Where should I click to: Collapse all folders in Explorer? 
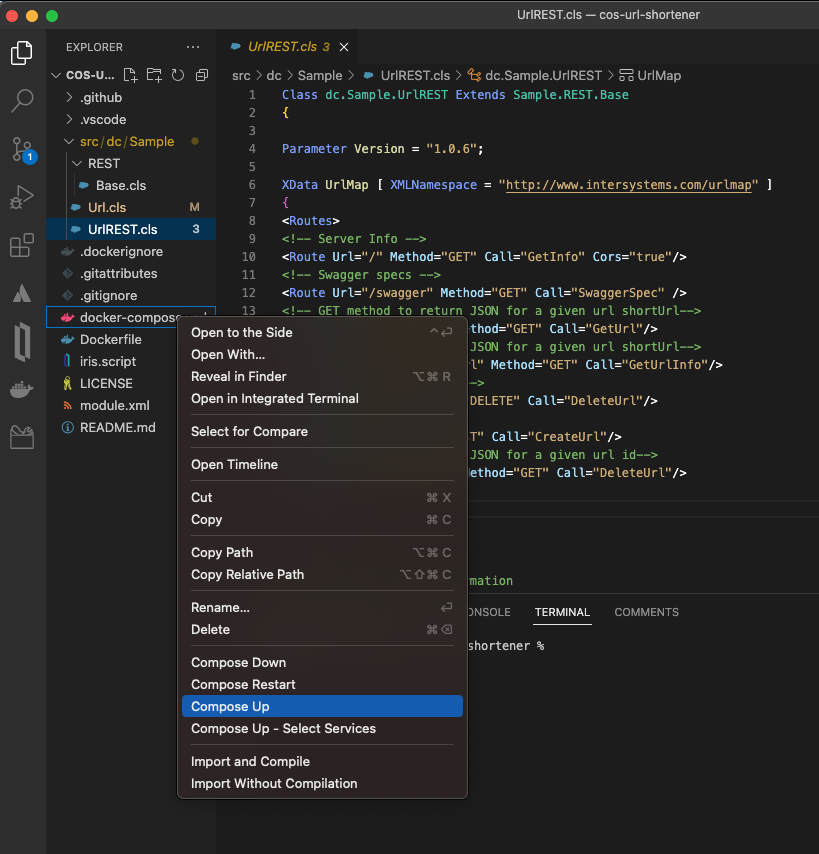(x=202, y=75)
